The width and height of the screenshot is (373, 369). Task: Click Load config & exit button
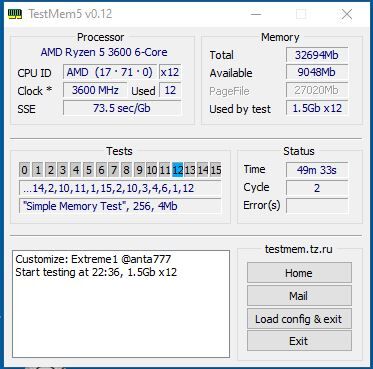tap(299, 319)
